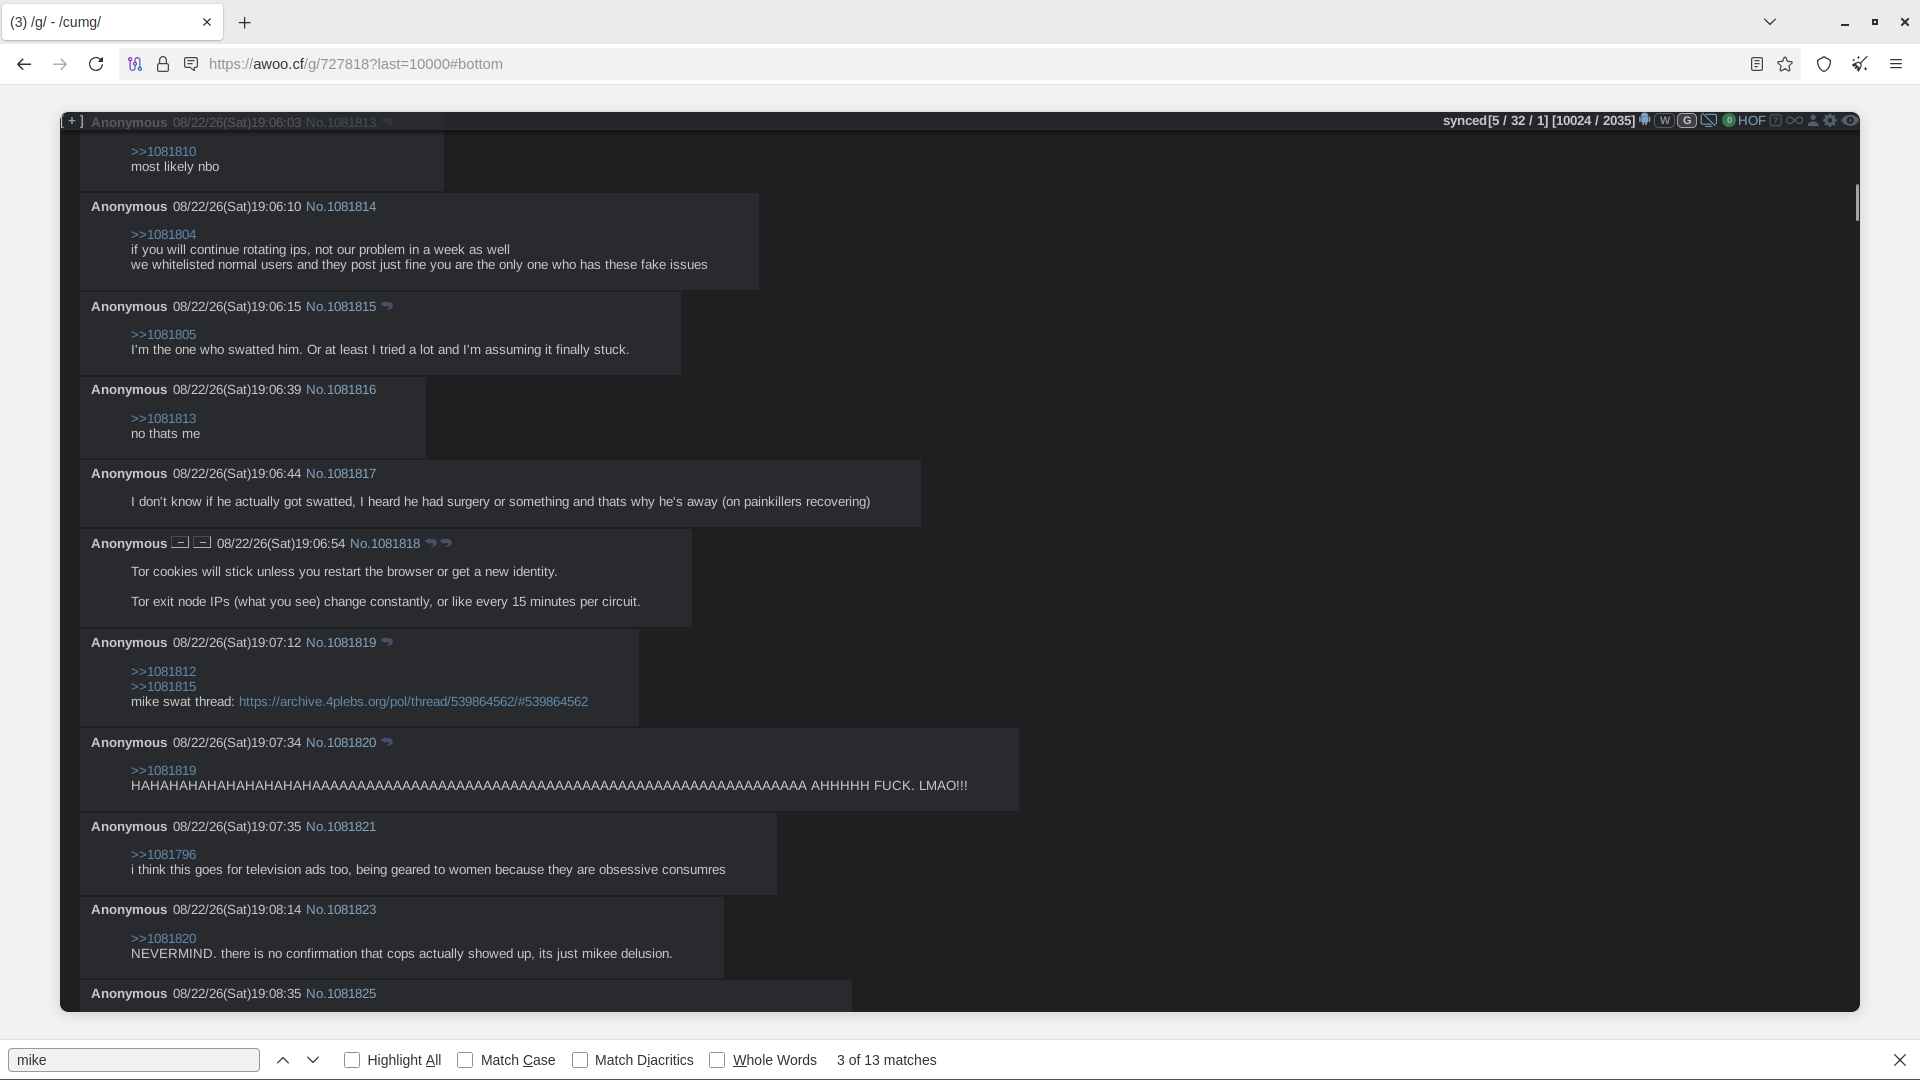This screenshot has height=1080, width=1920.
Task: Open the shield protection icon
Action: click(x=1824, y=64)
